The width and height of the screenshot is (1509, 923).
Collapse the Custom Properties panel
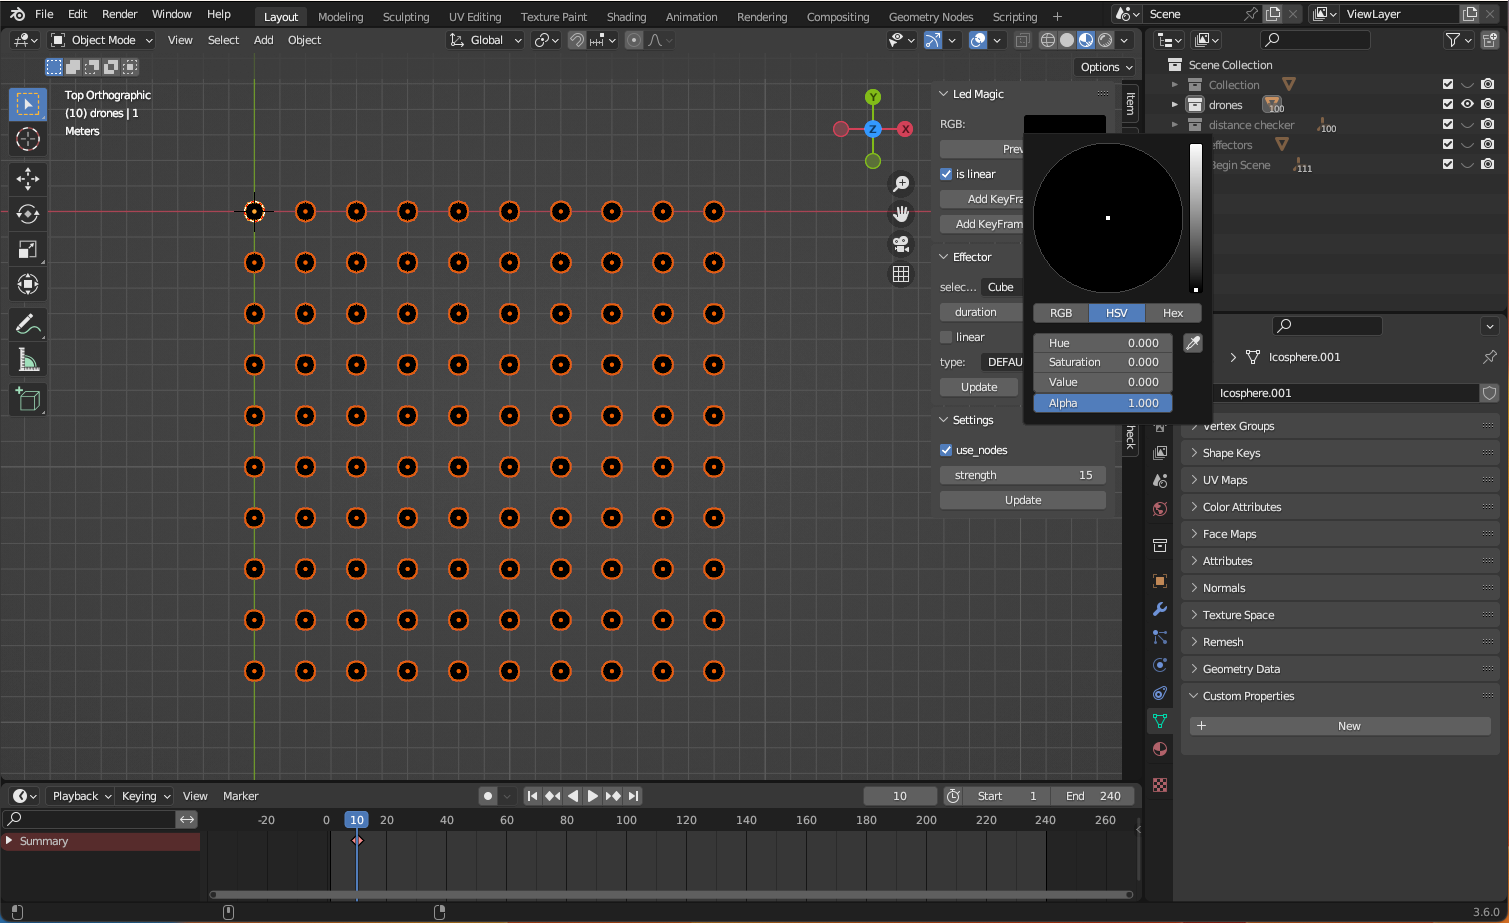1247,696
